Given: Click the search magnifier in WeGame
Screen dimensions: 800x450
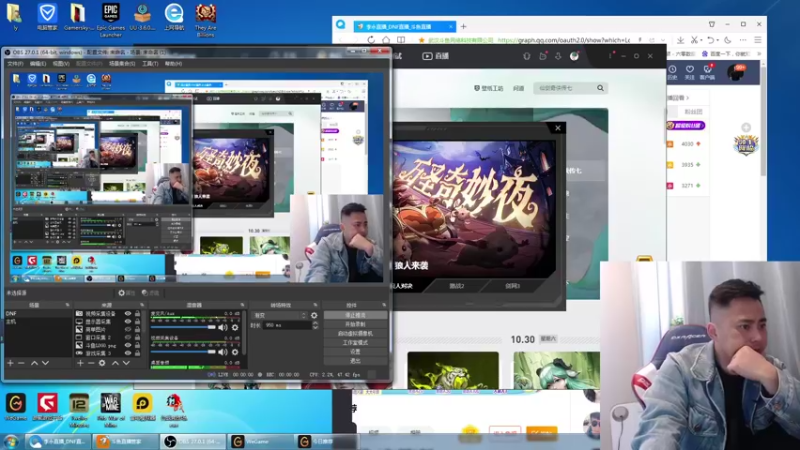Looking at the screenshot, I should coord(601,88).
